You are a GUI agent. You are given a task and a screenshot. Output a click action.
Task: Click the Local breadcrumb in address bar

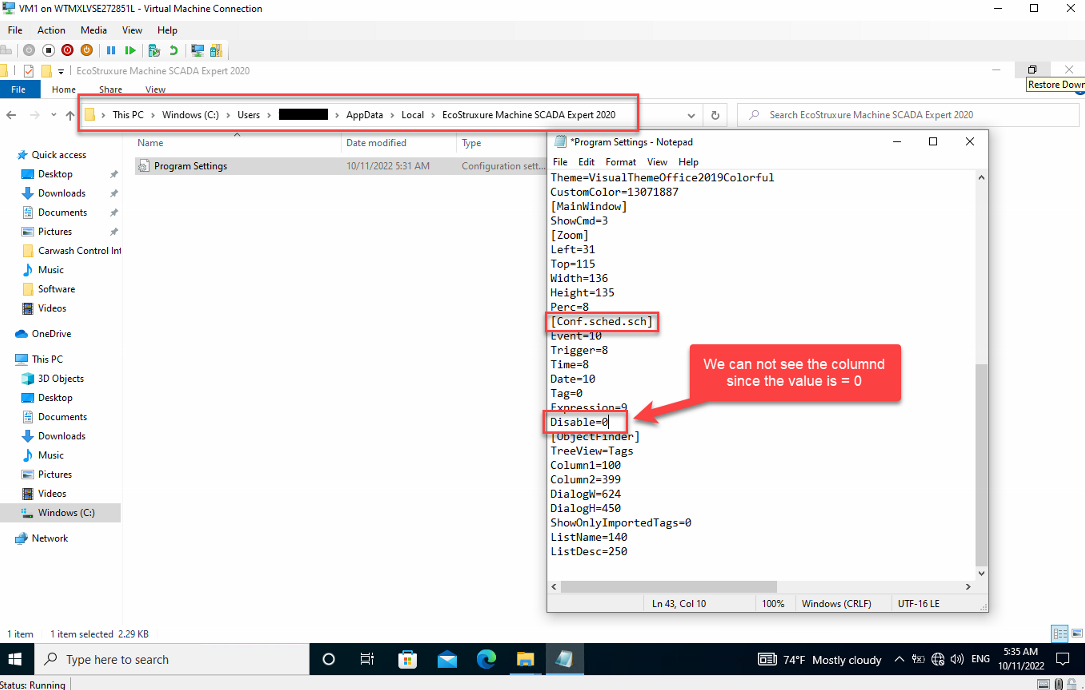click(412, 115)
